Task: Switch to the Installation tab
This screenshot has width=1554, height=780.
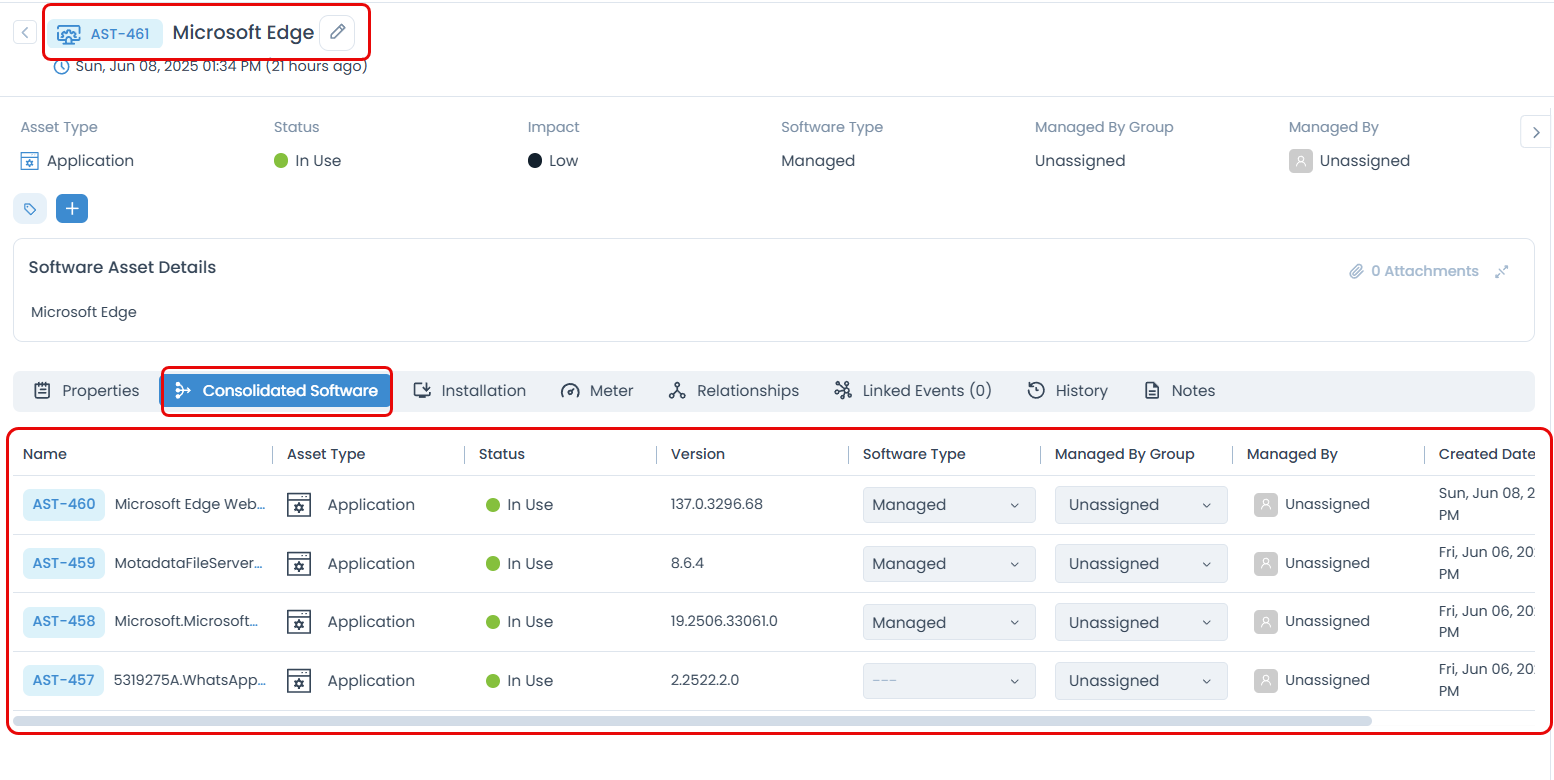Action: coord(470,390)
